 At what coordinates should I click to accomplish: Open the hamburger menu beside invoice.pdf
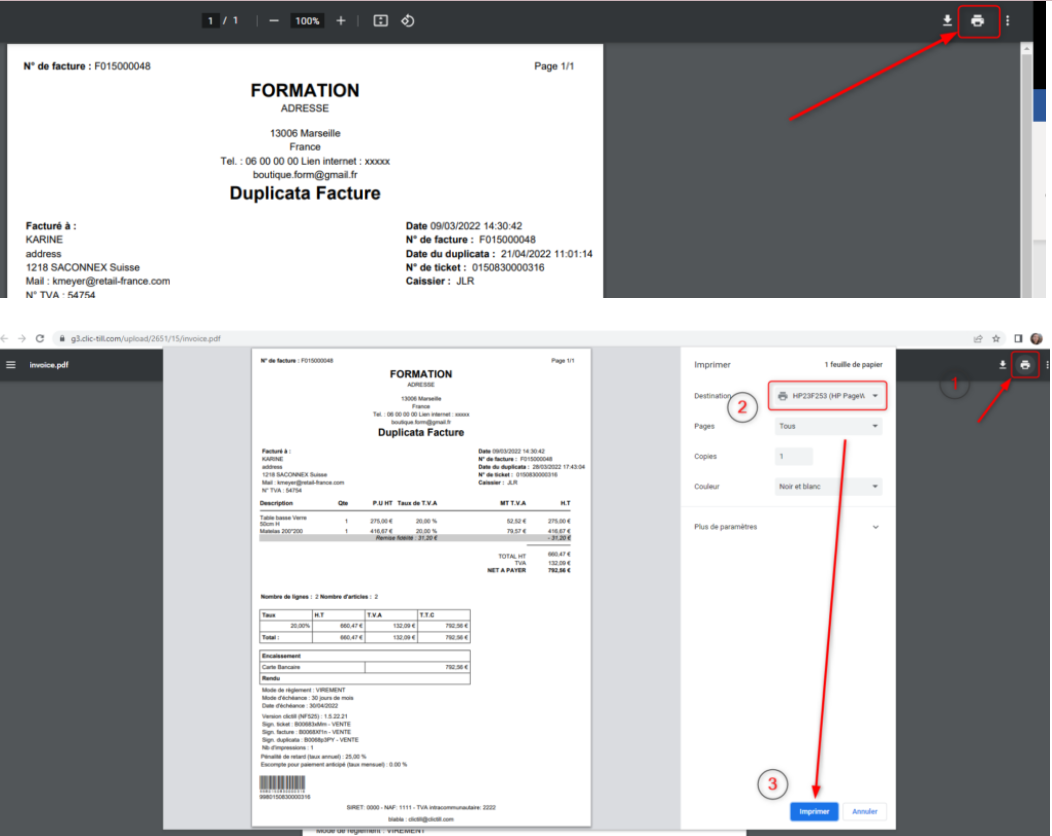coord(11,365)
